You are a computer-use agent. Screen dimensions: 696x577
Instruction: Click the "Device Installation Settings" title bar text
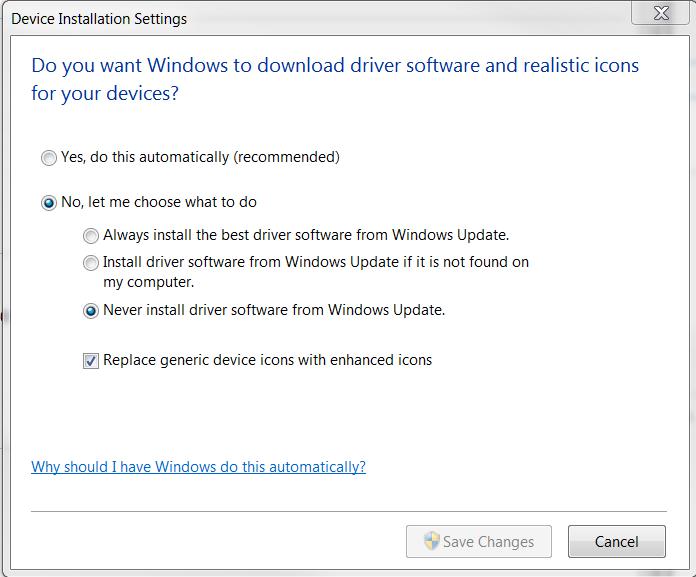[x=99, y=18]
